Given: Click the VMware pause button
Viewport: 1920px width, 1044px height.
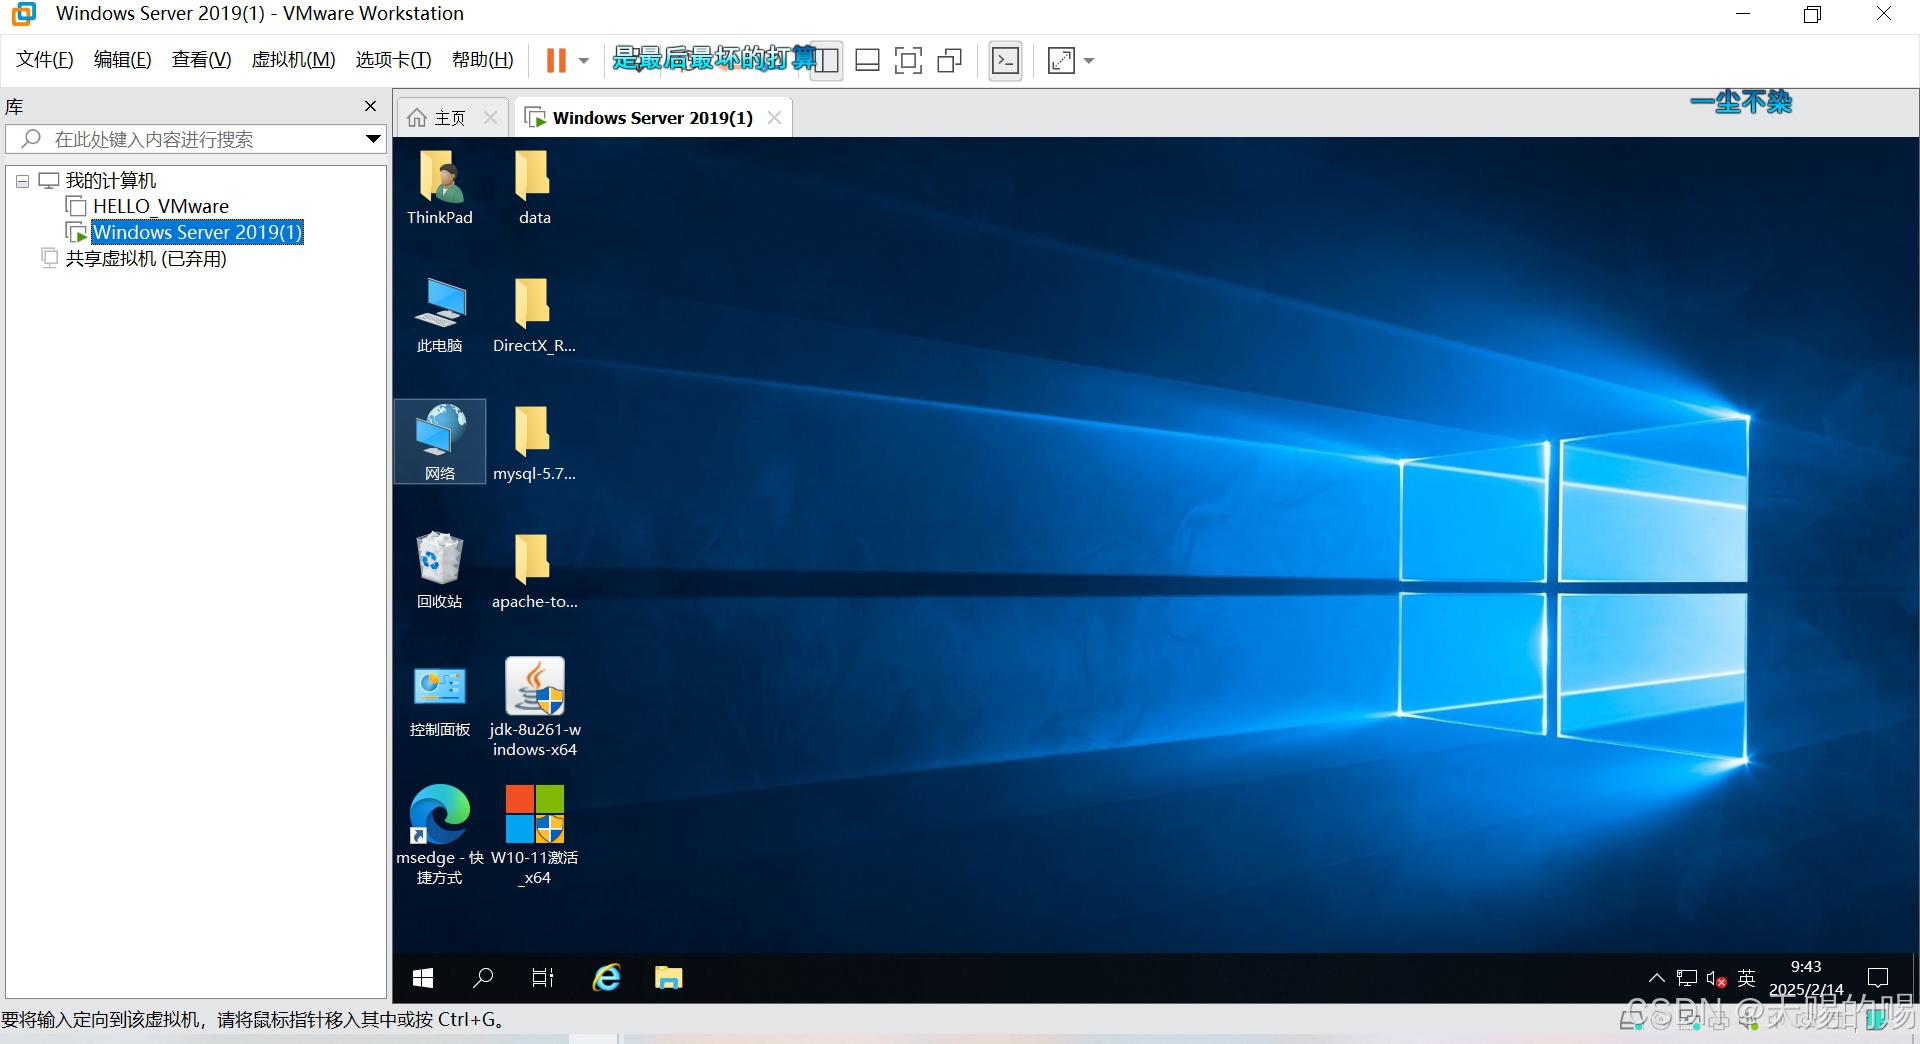Looking at the screenshot, I should tap(556, 61).
